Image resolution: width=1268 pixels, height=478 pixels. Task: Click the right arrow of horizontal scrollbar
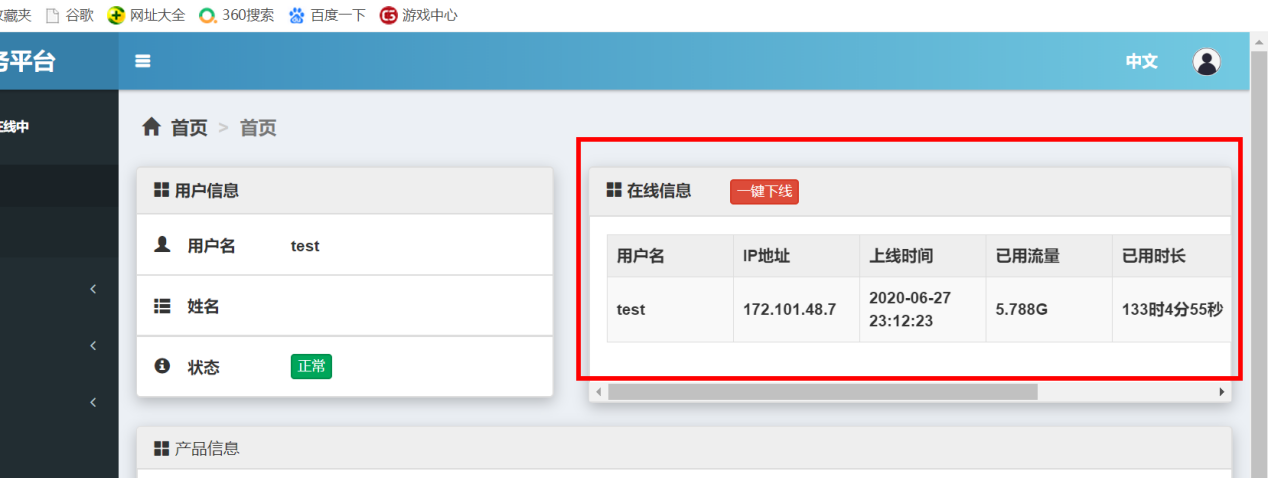click(1221, 392)
